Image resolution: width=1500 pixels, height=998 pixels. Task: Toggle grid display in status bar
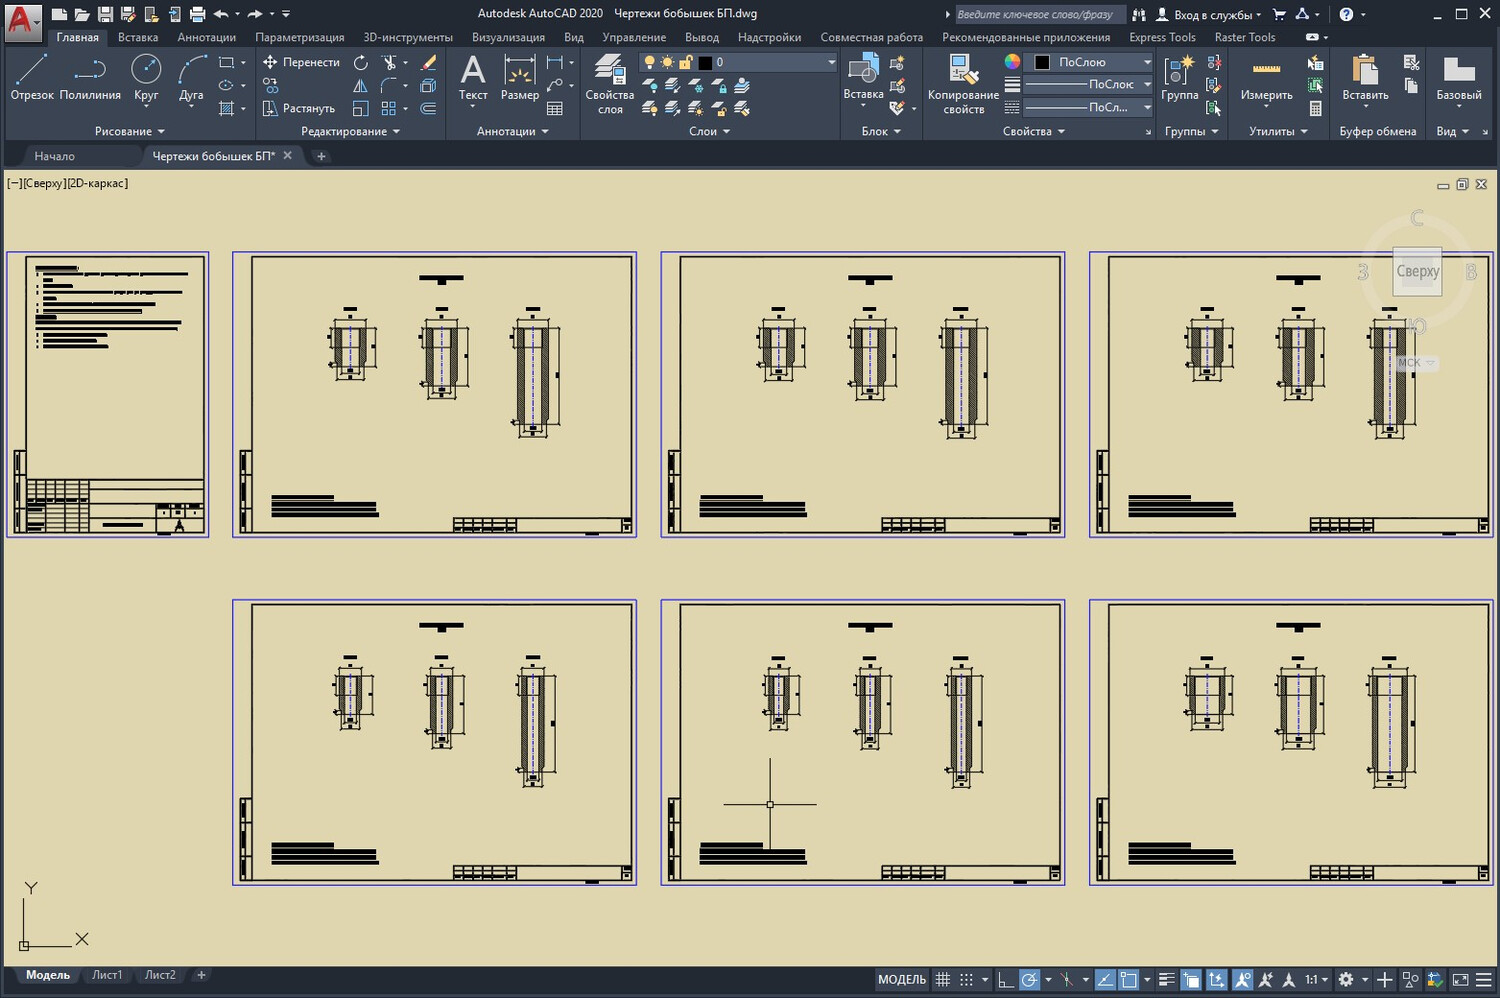coord(943,980)
